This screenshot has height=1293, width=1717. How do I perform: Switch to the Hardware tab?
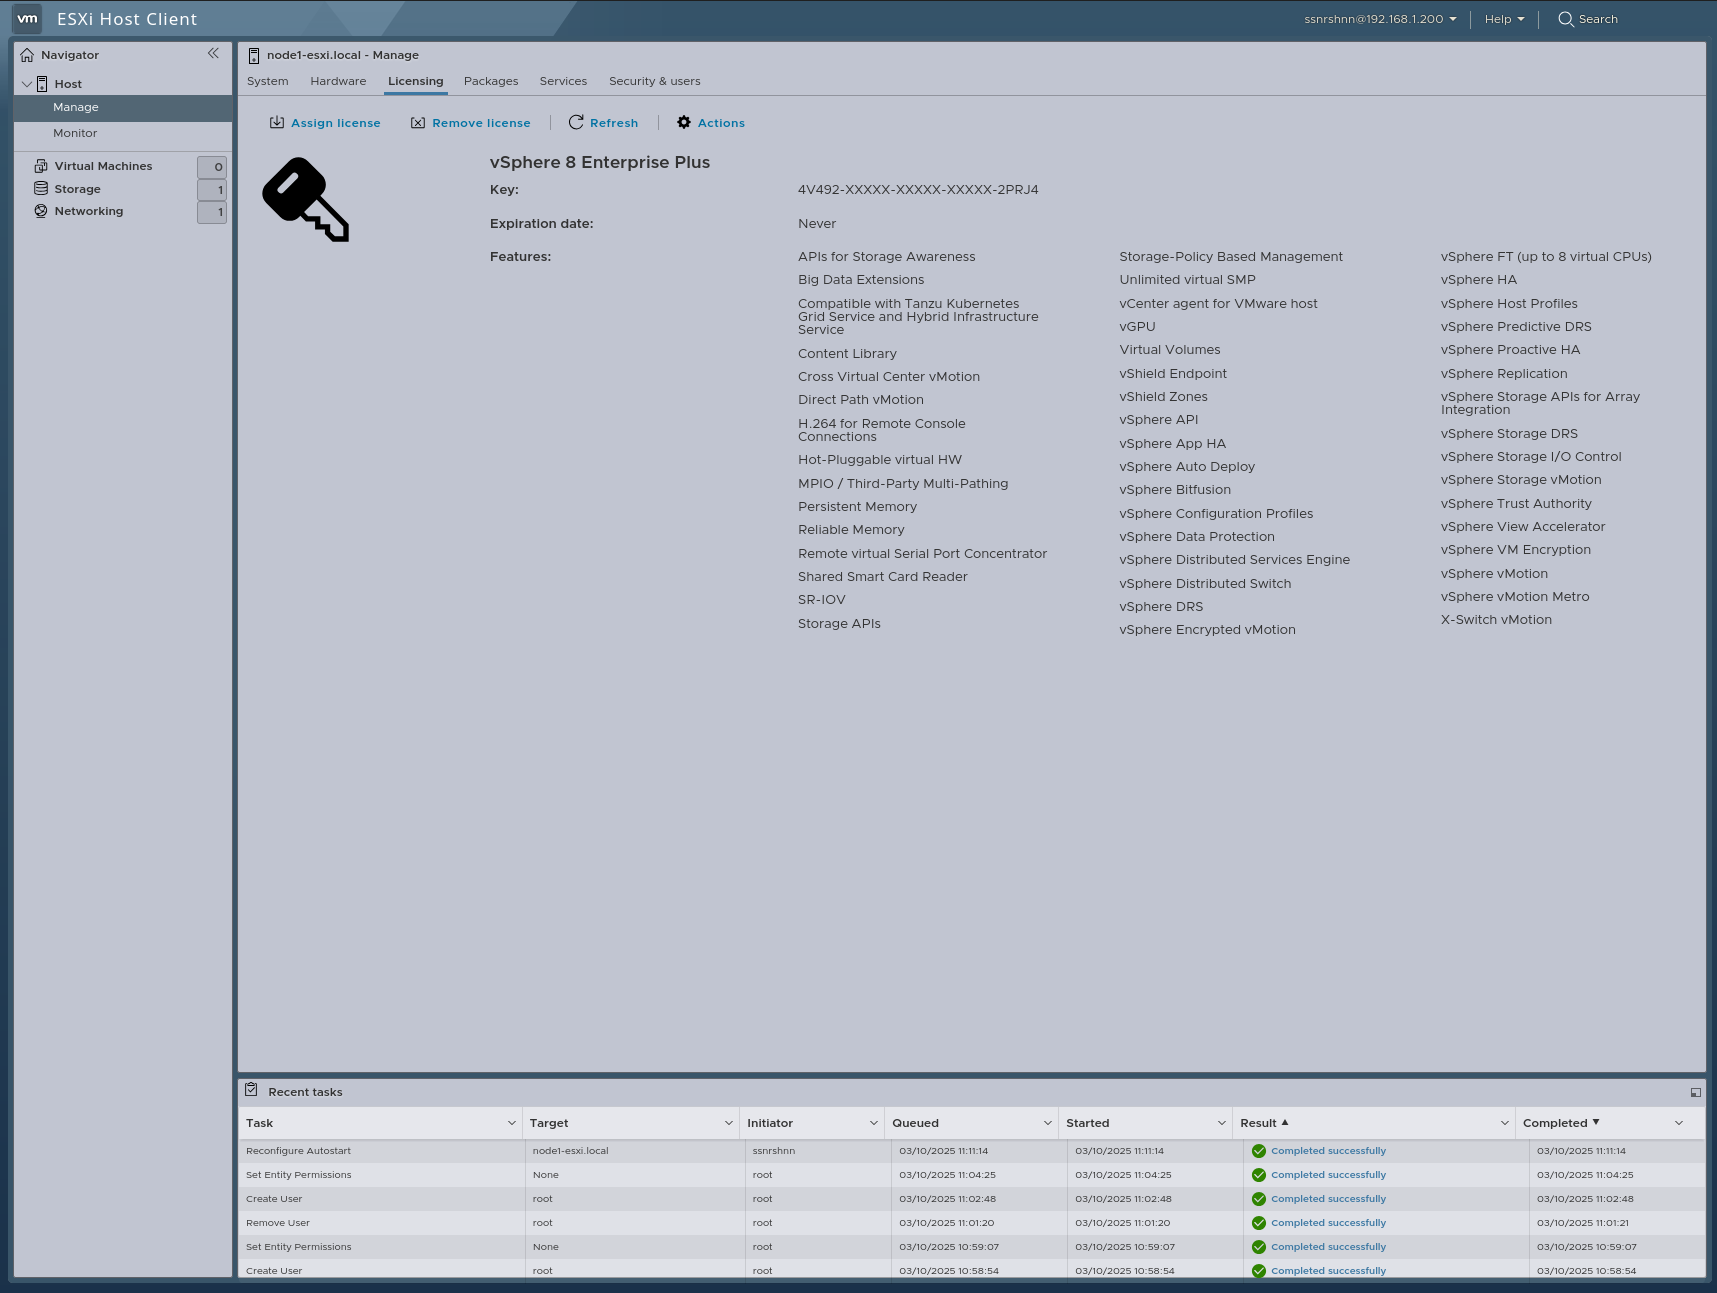(338, 81)
